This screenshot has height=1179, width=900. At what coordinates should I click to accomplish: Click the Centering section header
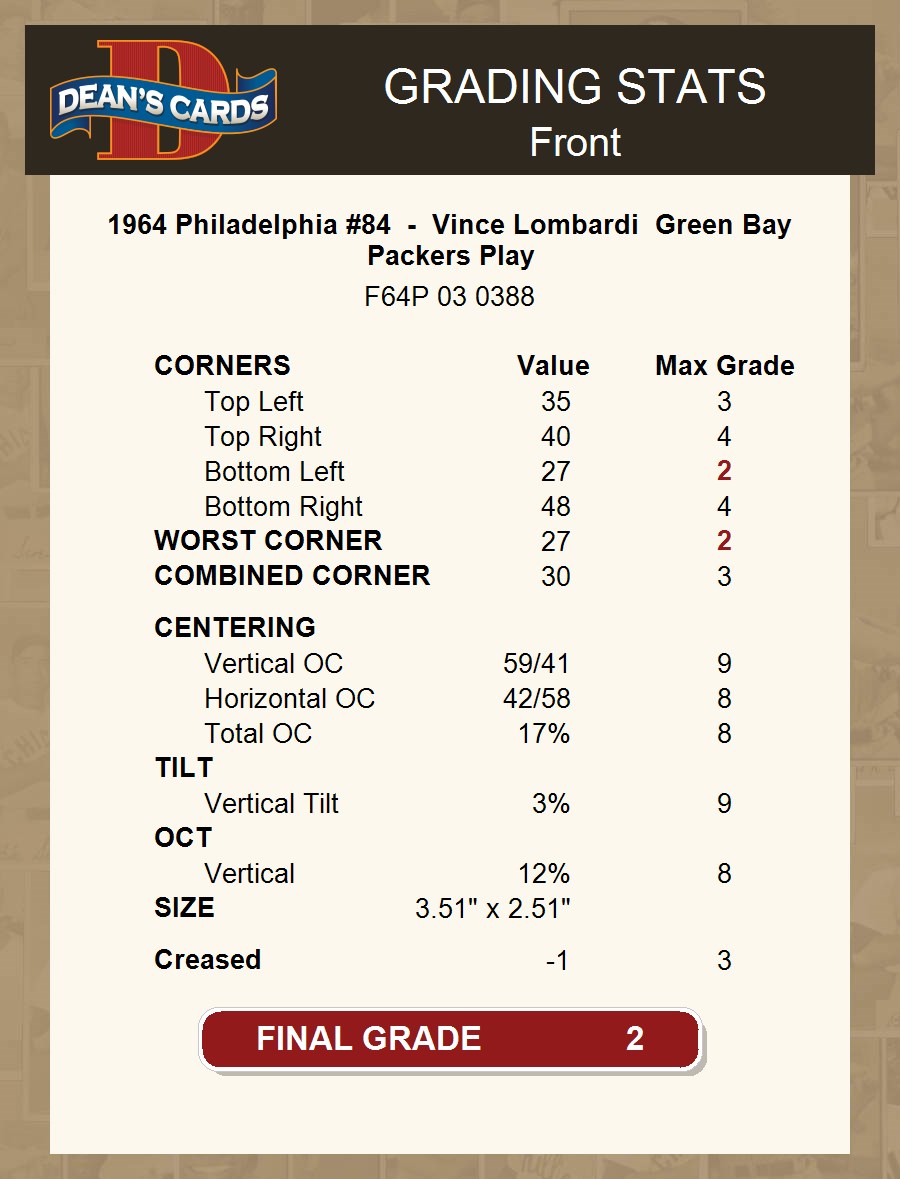tap(235, 628)
